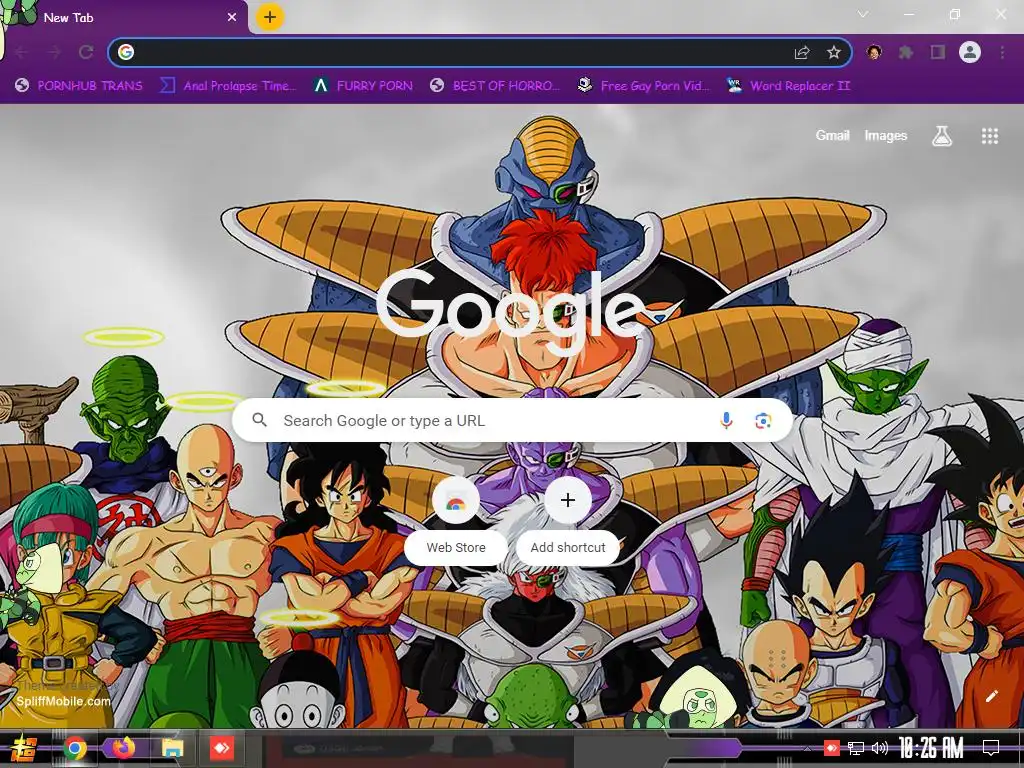
Task: Customize this page with the pencil icon
Action: point(991,696)
